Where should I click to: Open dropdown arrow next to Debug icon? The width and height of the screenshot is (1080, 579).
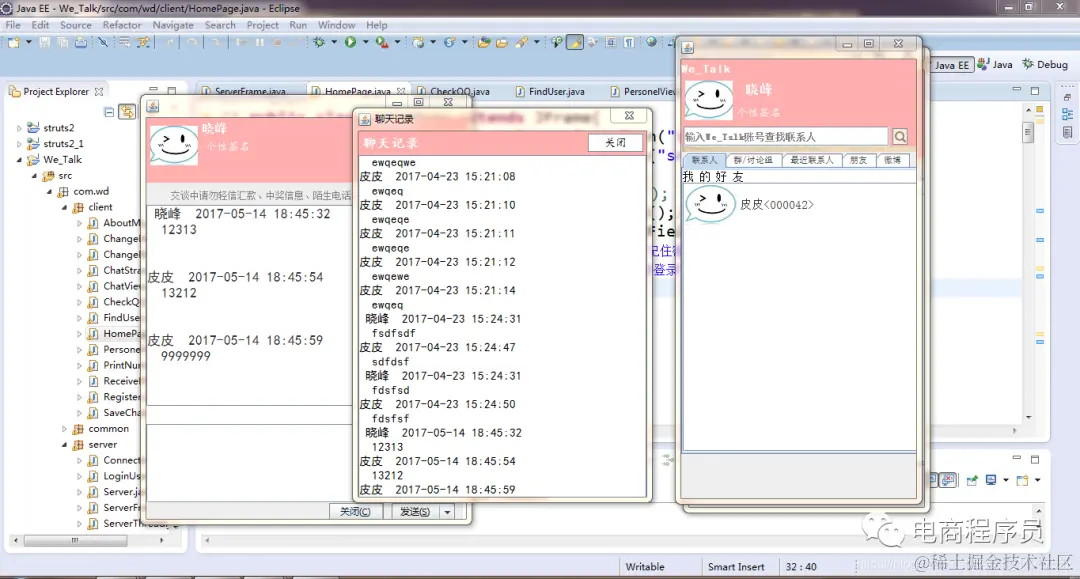point(334,43)
